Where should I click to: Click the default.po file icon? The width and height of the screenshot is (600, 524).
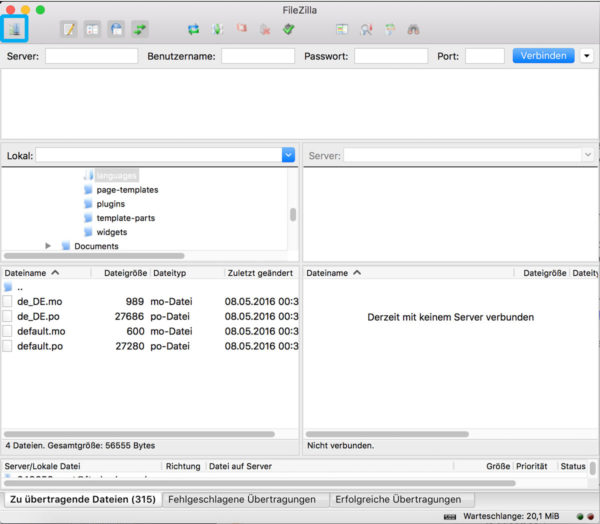point(7,346)
